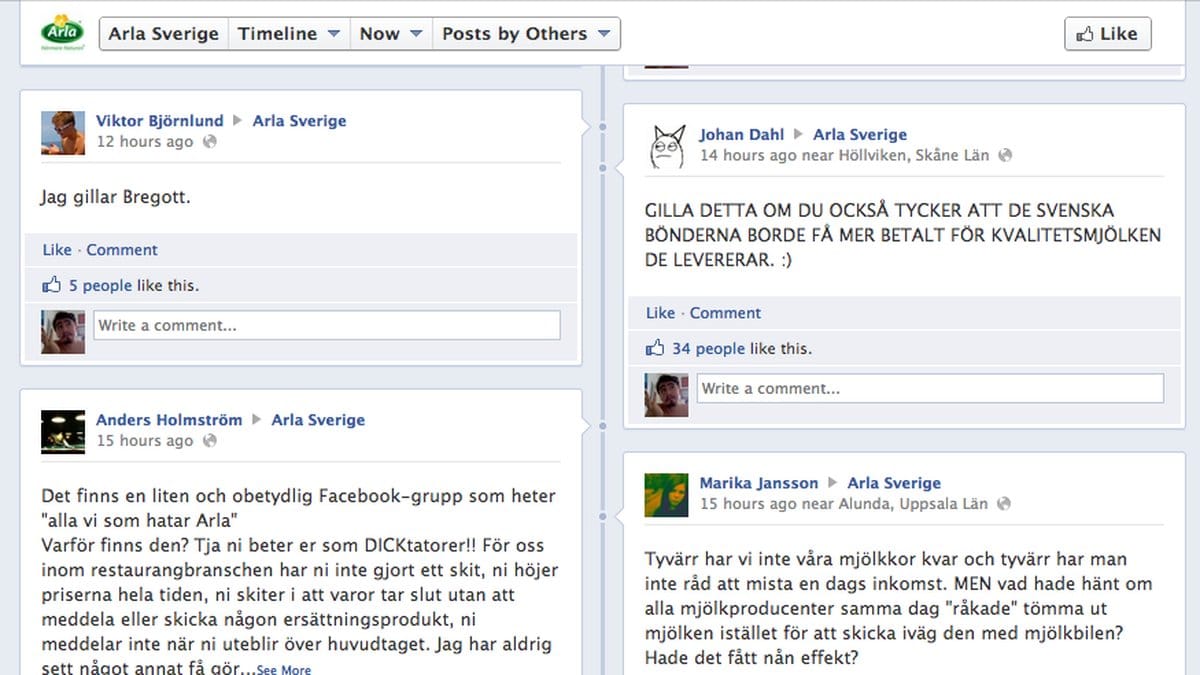
Task: Open Arla Sverige link in Anders' post
Action: pos(318,420)
